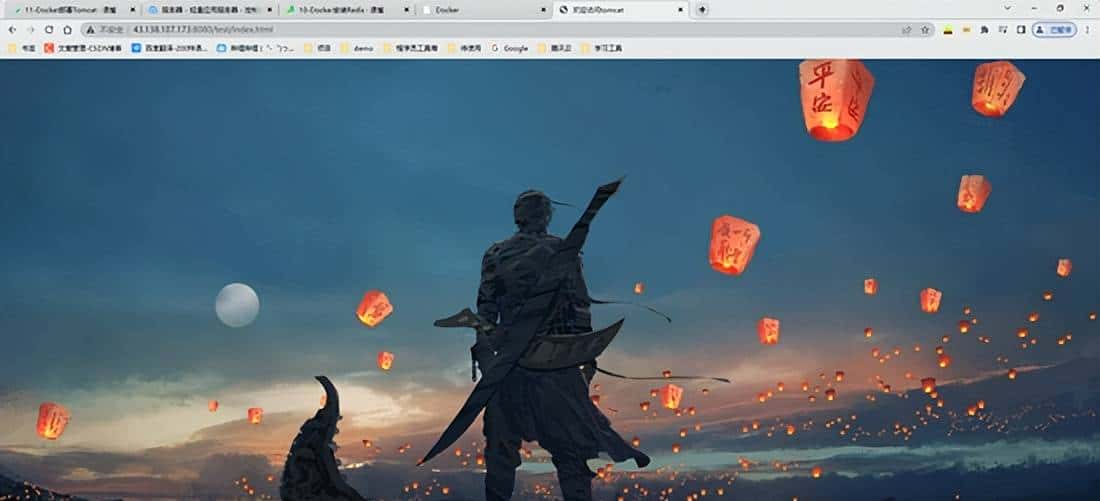Open the user profile button
This screenshot has height=501, width=1100.
click(x=1054, y=29)
